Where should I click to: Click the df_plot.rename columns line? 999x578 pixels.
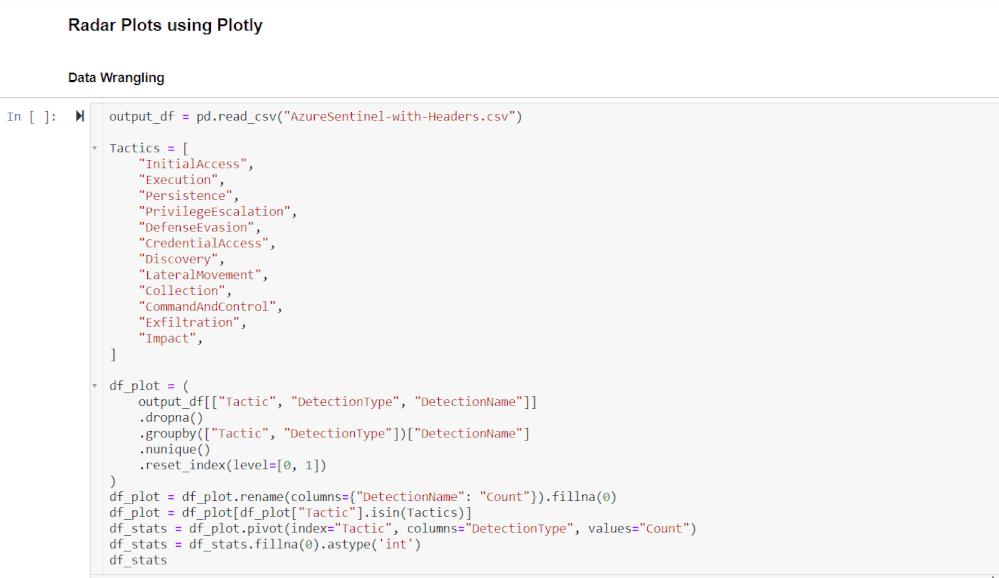pyautogui.click(x=363, y=497)
